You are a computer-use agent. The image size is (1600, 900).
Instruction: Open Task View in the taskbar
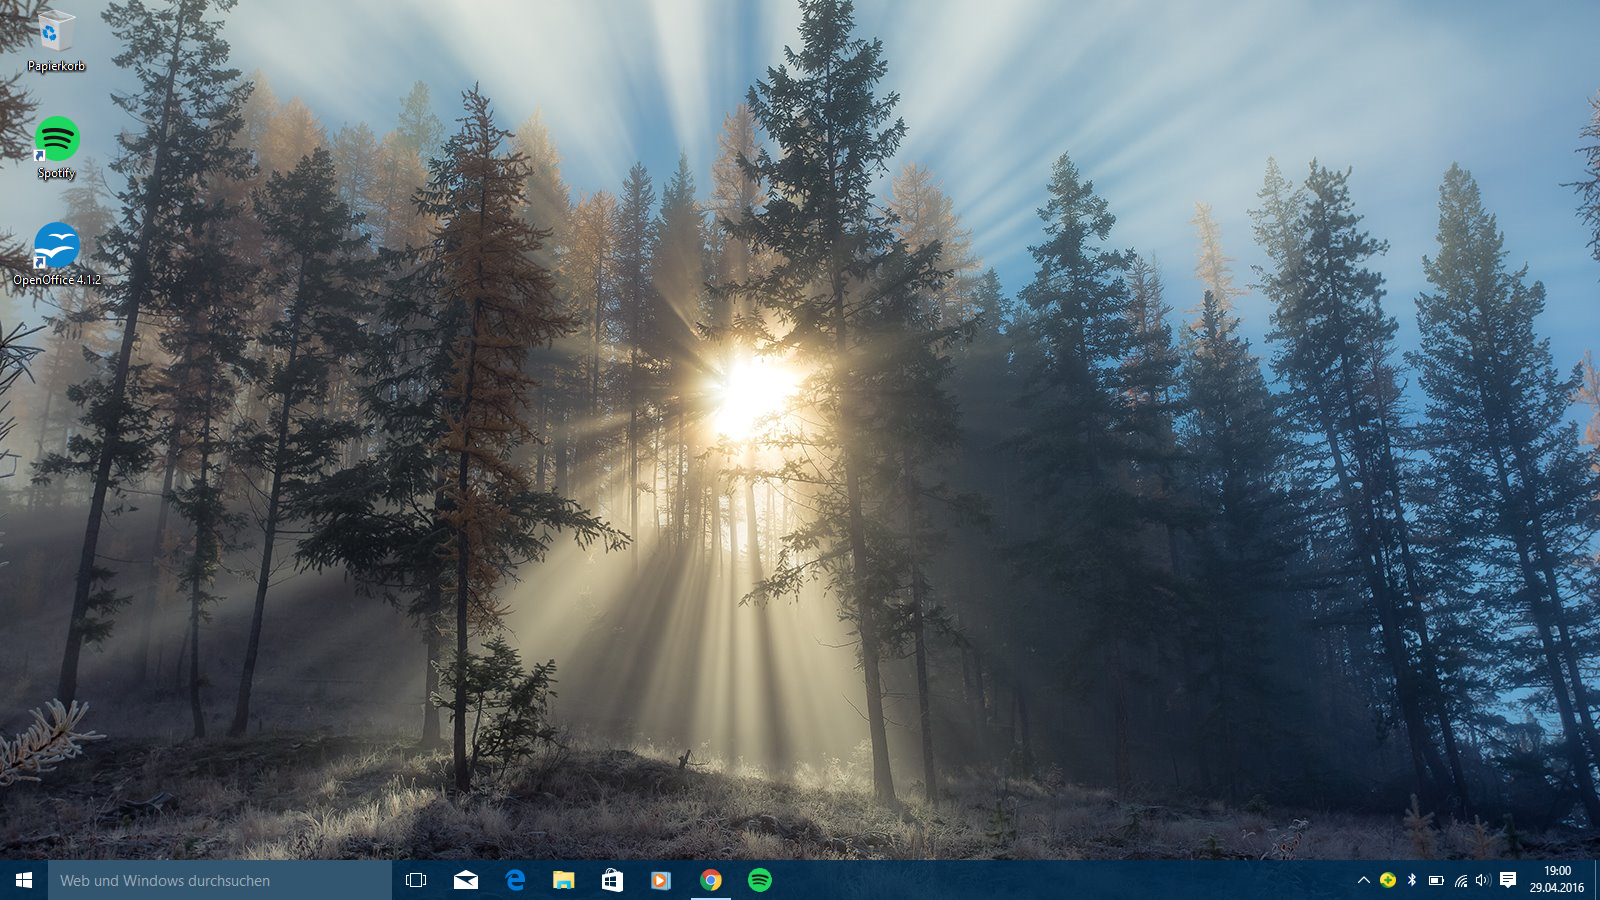[x=416, y=880]
